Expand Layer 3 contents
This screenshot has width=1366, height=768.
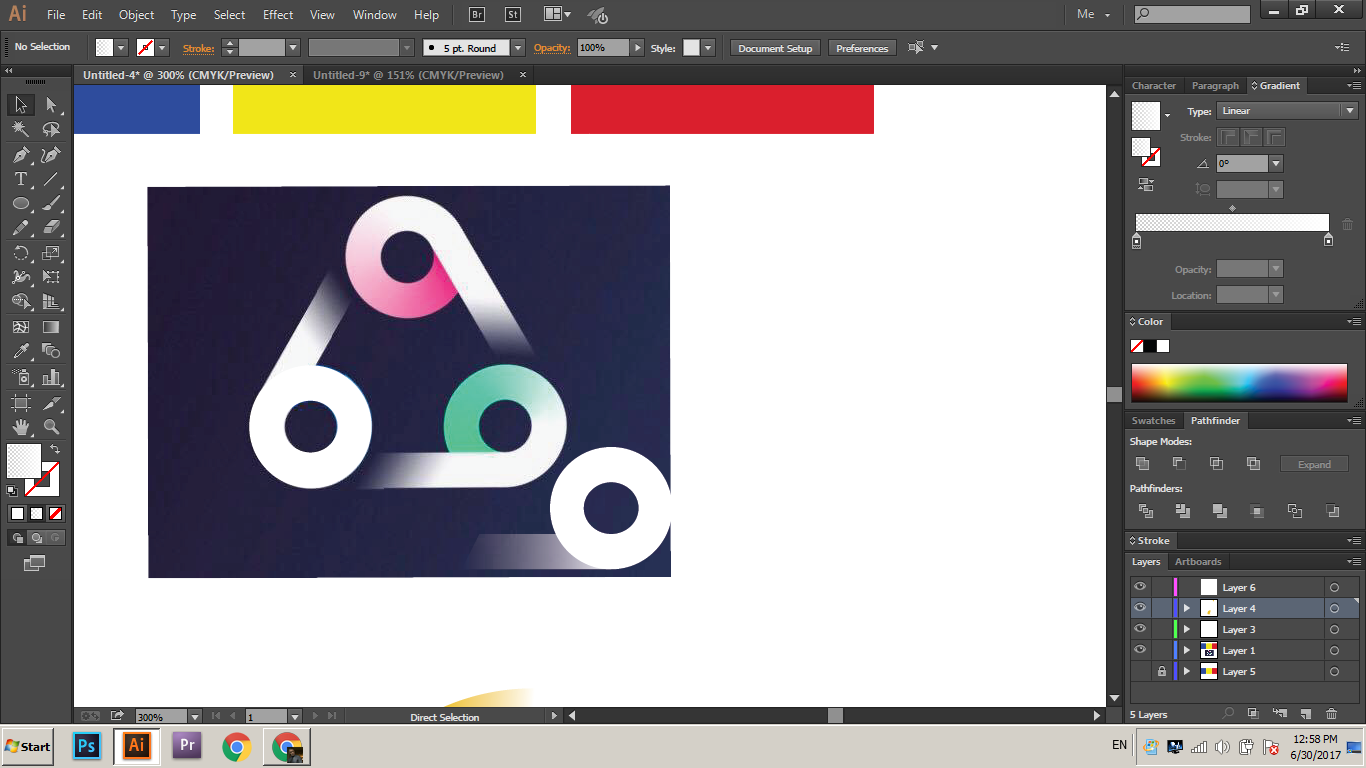[1187, 629]
